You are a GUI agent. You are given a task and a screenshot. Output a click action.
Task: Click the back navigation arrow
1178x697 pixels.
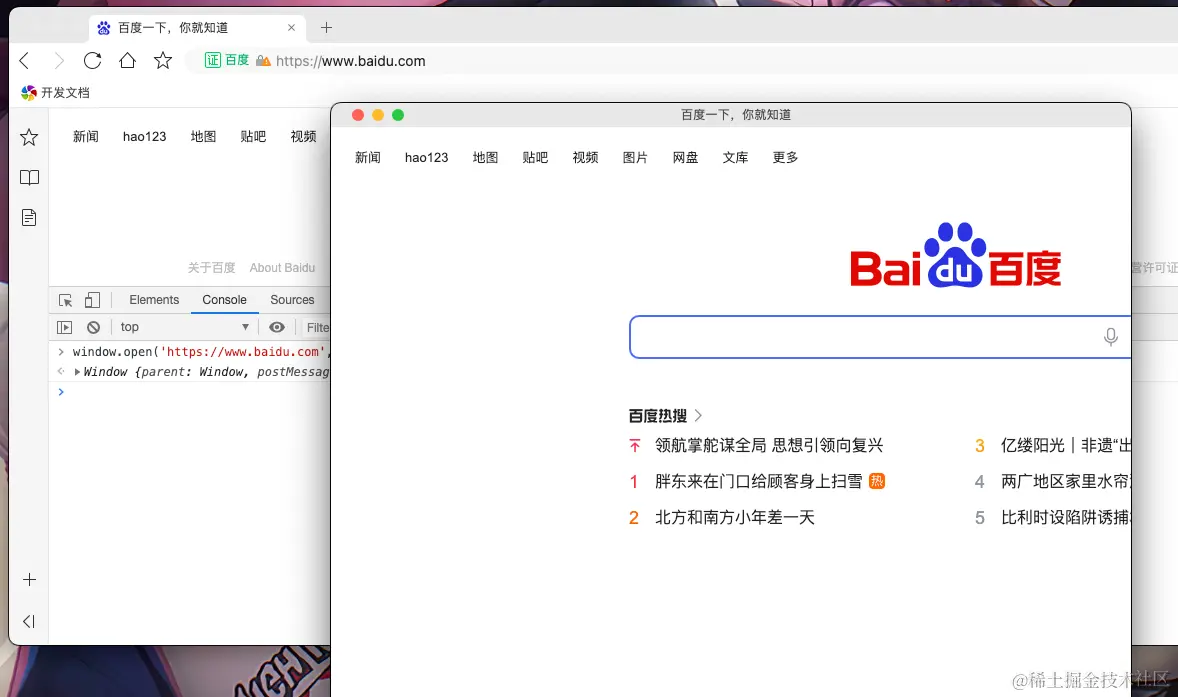coord(24,60)
